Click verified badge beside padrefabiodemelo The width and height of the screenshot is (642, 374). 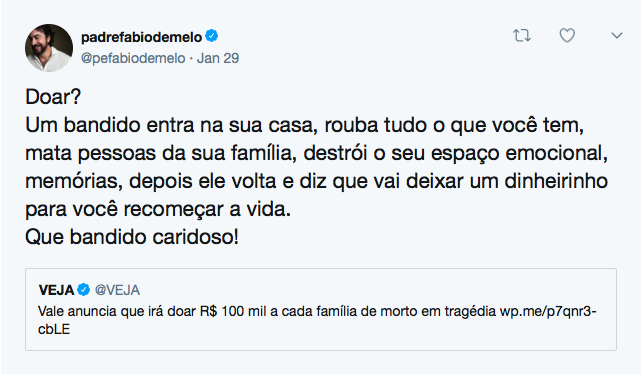pos(211,36)
